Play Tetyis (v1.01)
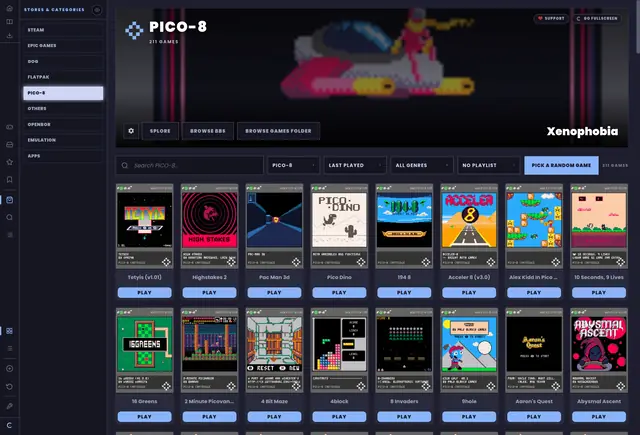 point(144,293)
